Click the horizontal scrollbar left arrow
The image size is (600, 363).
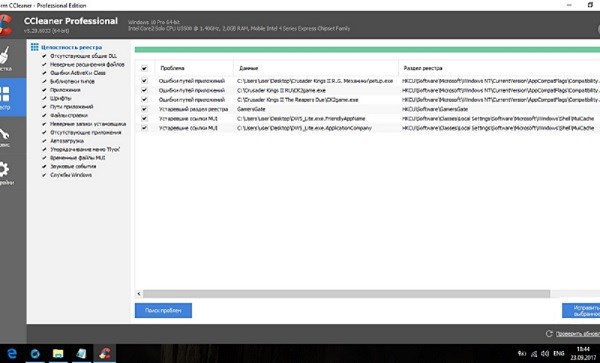(139, 294)
